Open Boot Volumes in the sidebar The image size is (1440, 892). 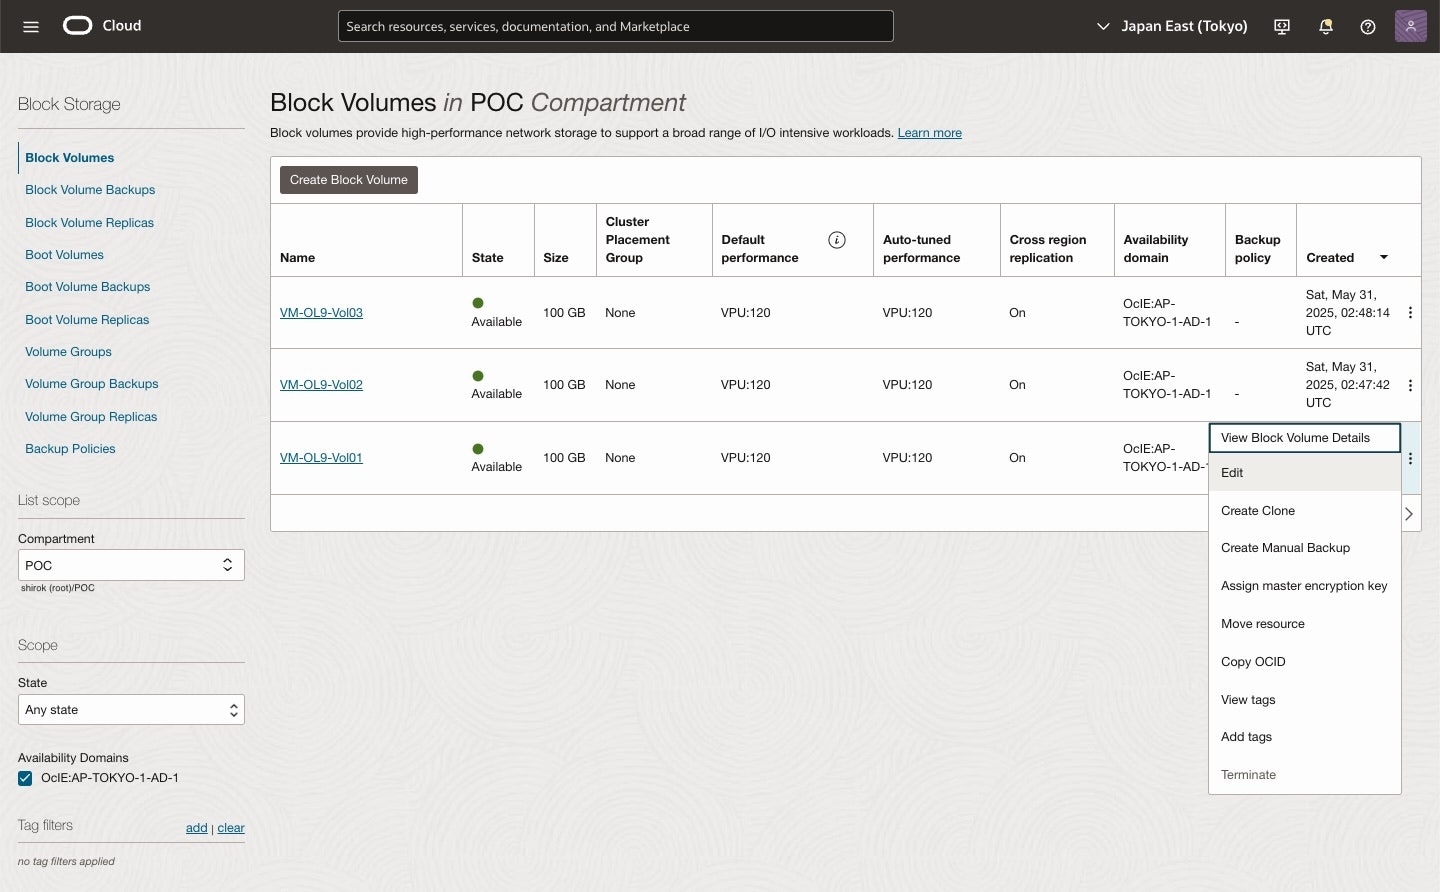point(64,255)
